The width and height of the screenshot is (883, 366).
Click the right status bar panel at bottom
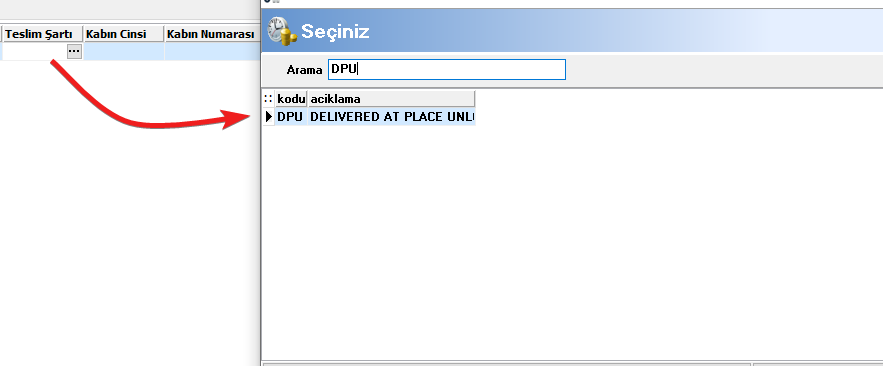[x=818, y=364]
